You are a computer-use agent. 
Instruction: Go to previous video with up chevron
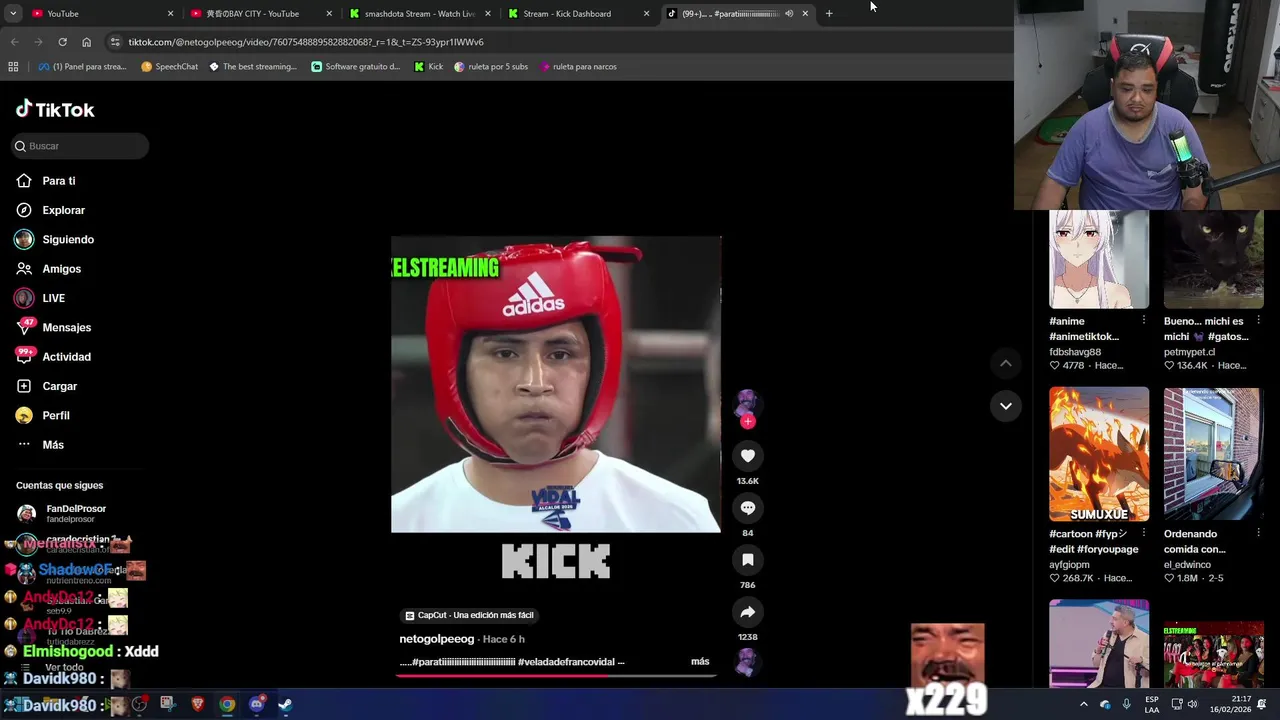click(x=1006, y=364)
